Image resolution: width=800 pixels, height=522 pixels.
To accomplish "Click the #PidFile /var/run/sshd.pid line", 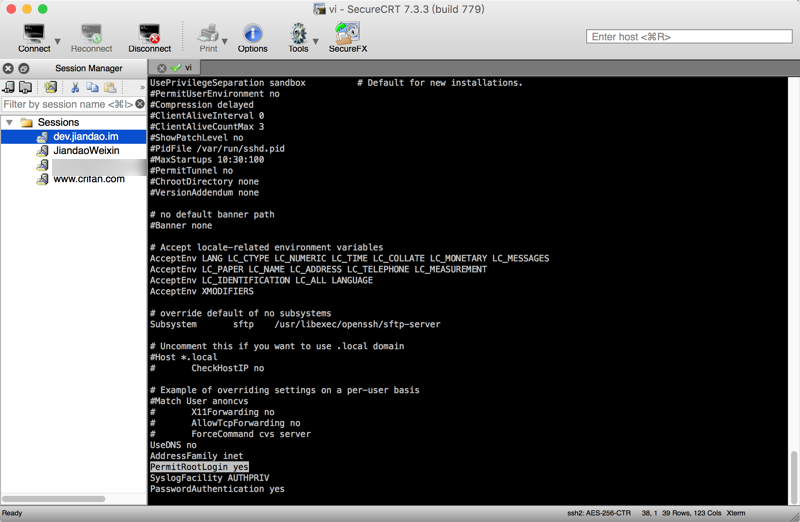I will [217, 149].
